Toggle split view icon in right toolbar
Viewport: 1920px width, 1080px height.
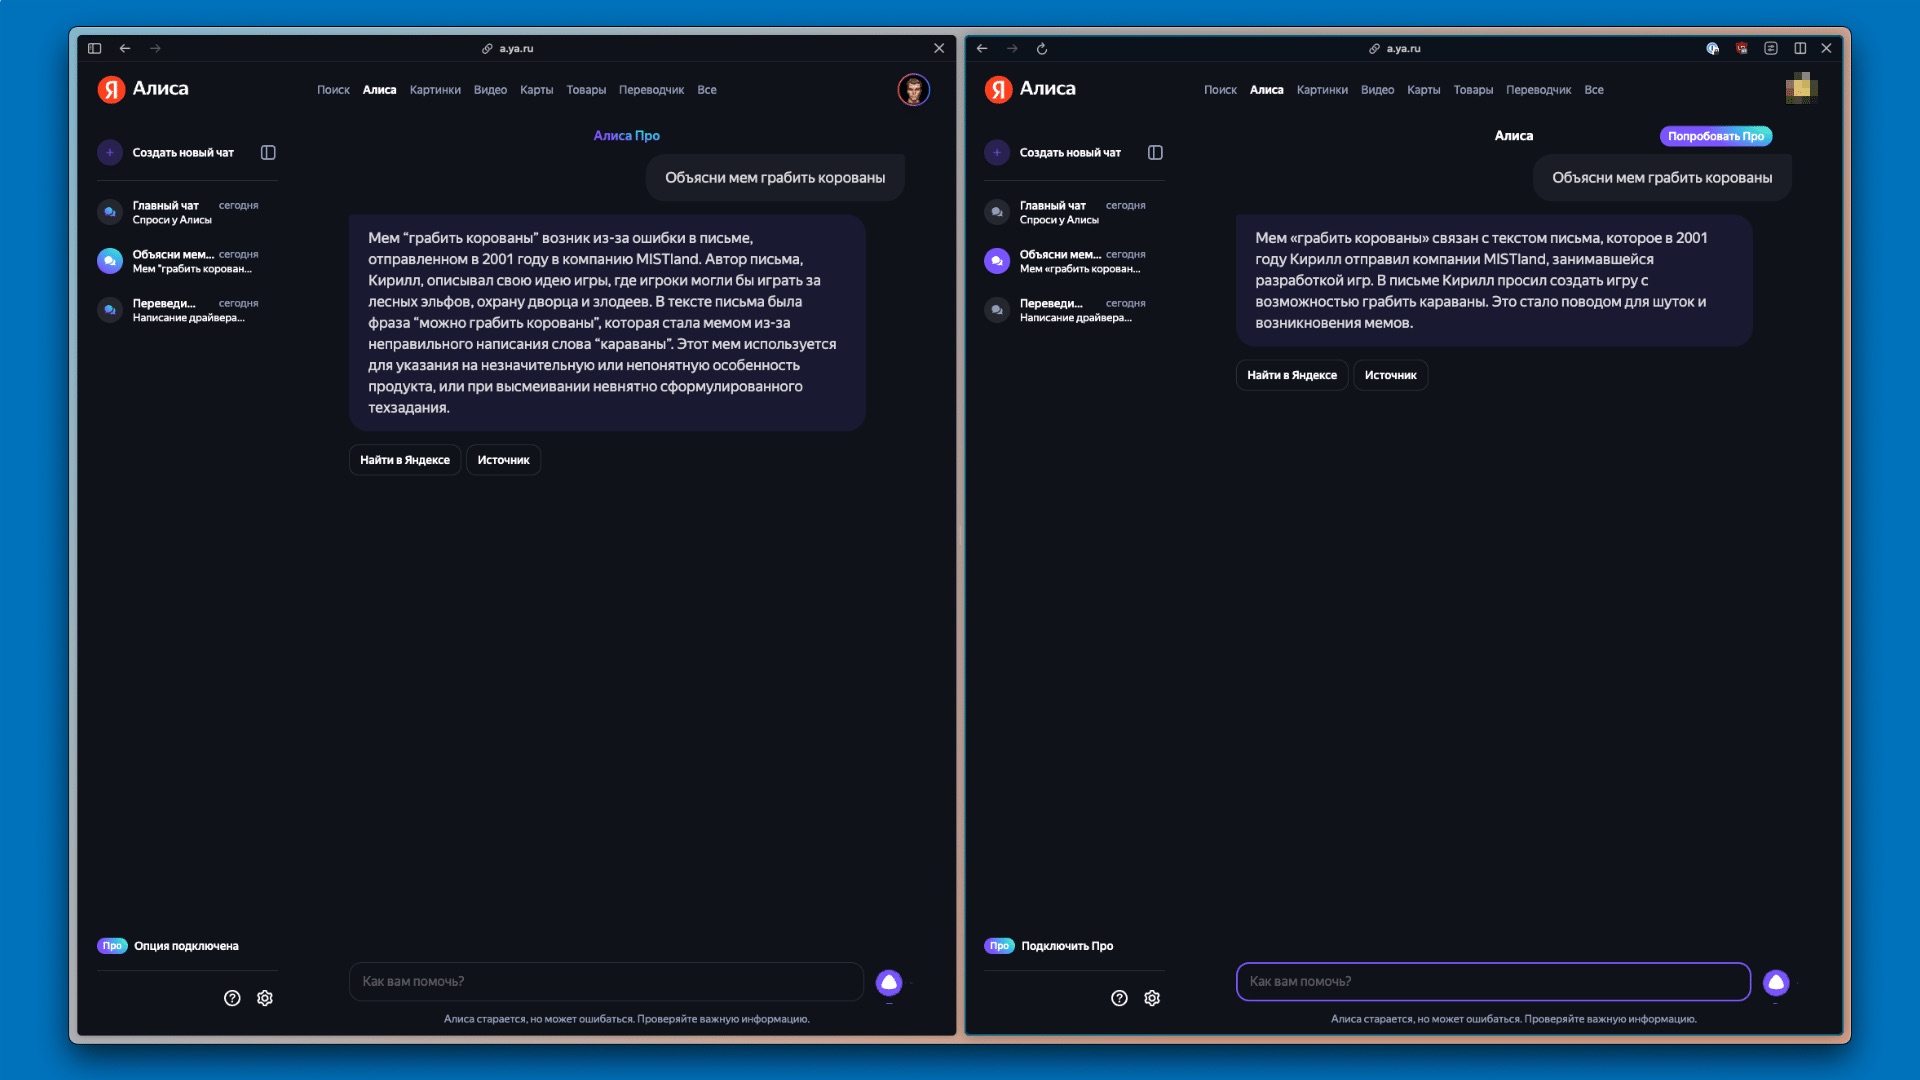(x=1800, y=48)
